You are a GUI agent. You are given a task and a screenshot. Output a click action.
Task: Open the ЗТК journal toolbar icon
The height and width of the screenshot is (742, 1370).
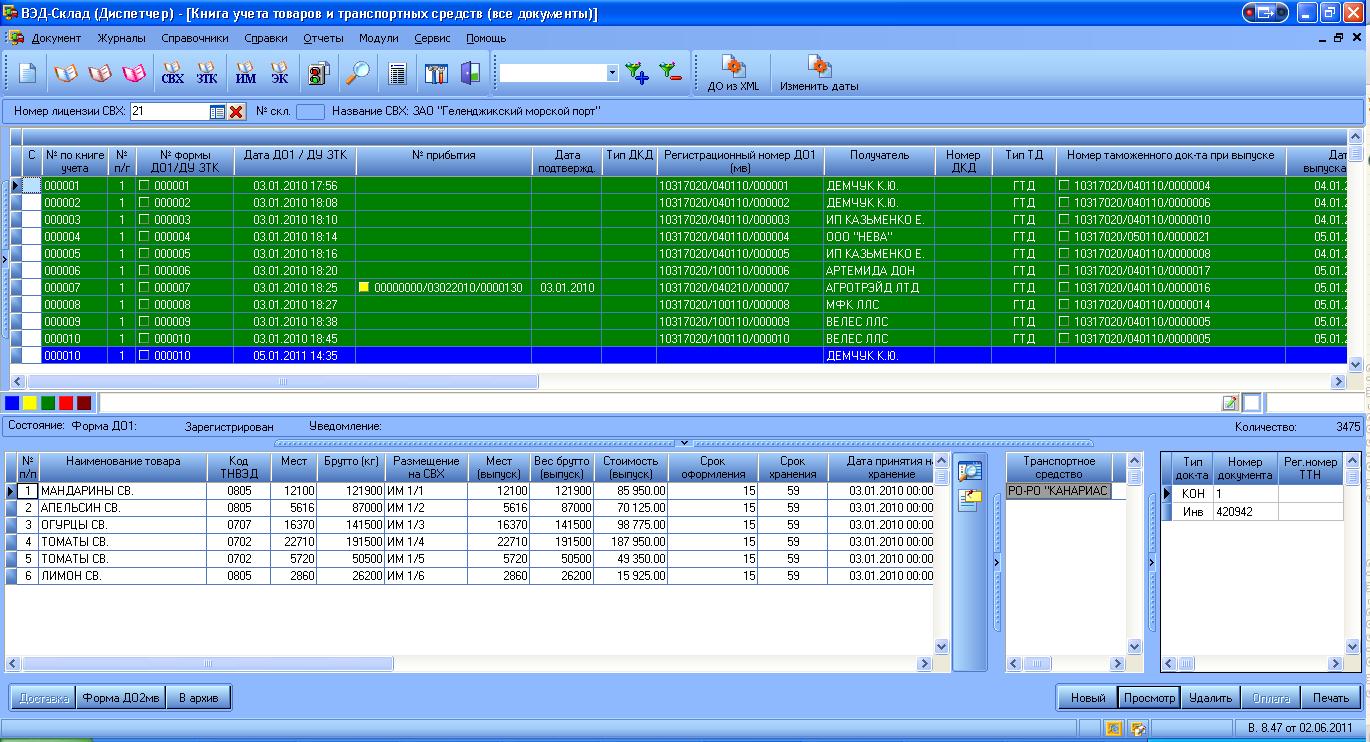pyautogui.click(x=206, y=73)
